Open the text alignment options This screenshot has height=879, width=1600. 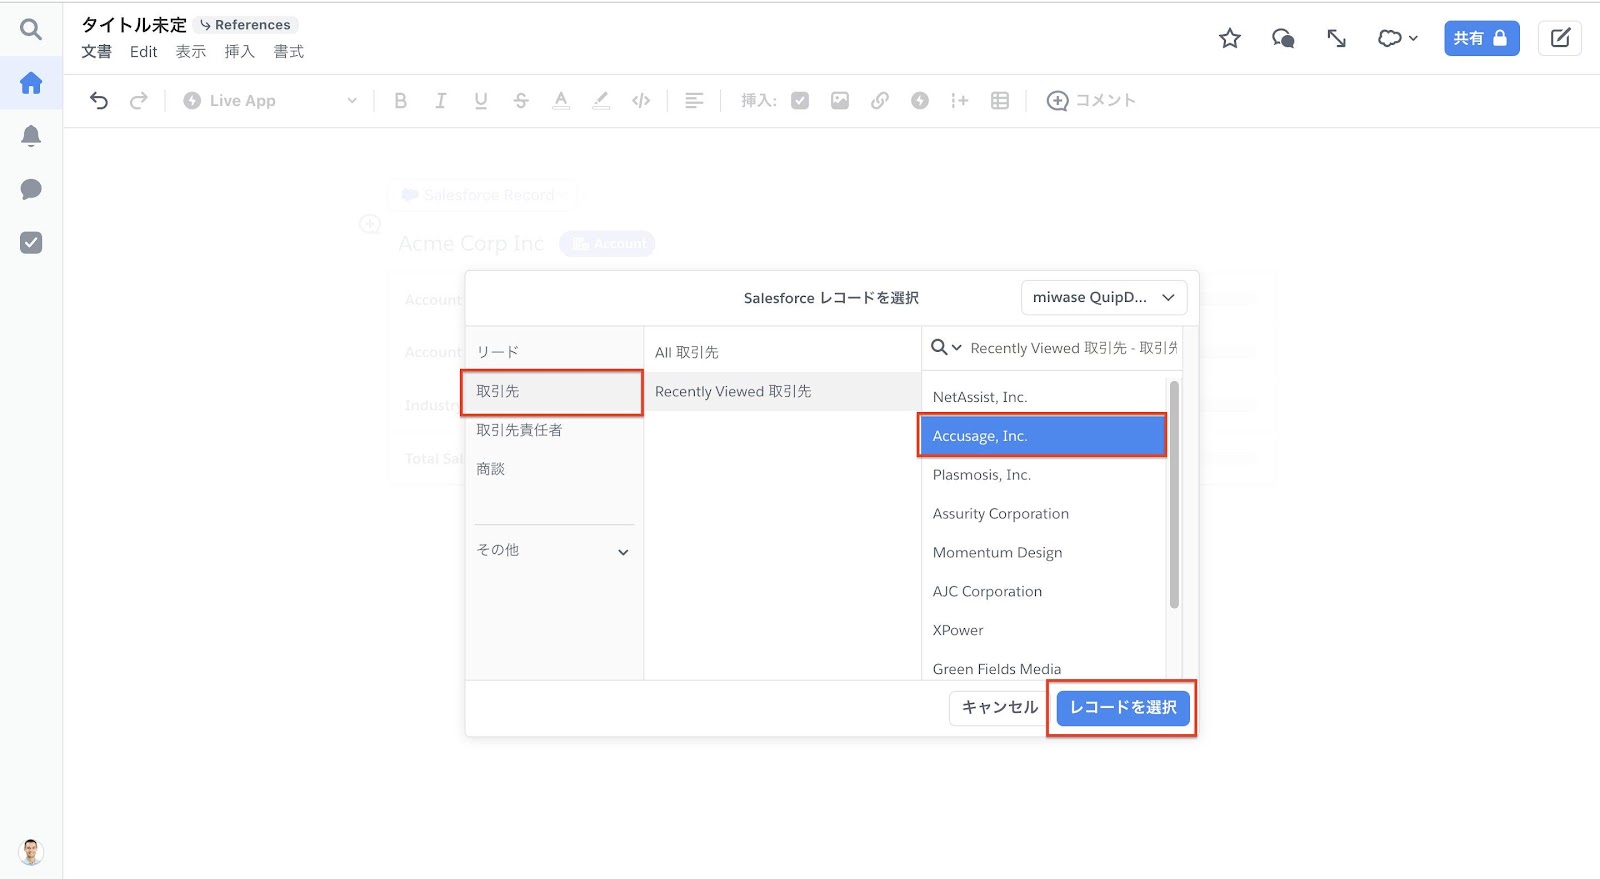694,100
